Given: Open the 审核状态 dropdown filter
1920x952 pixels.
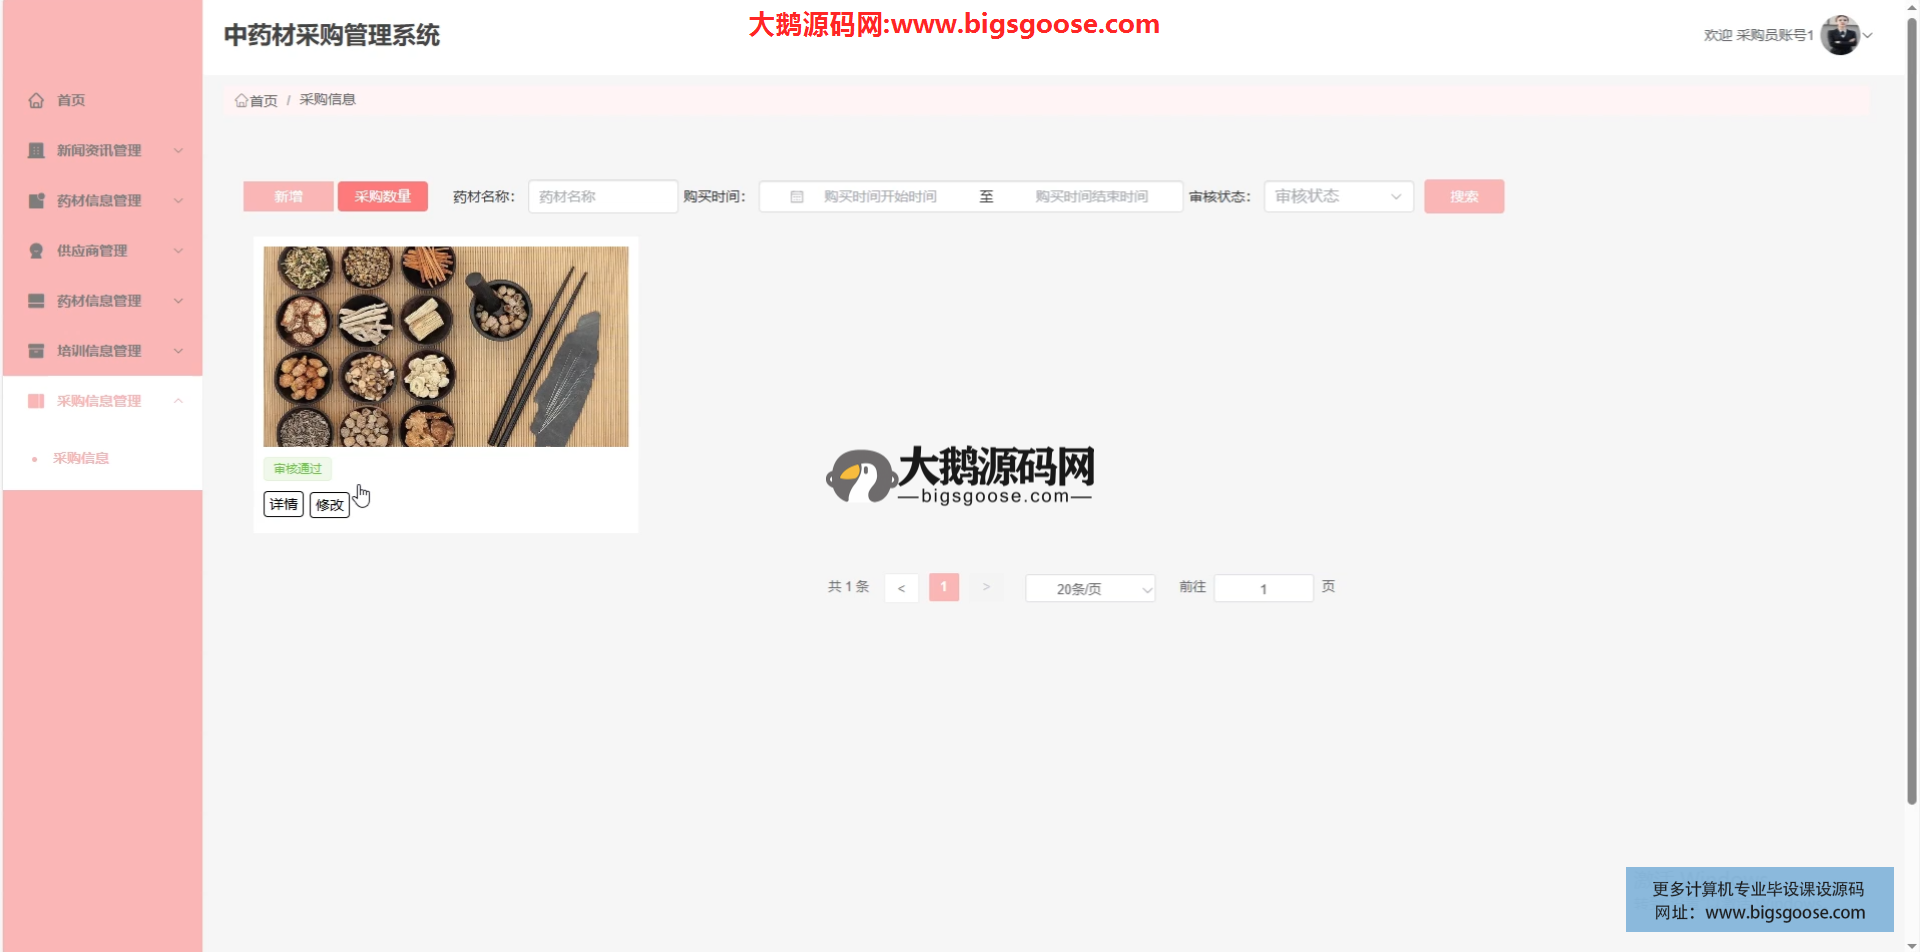Looking at the screenshot, I should pyautogui.click(x=1338, y=197).
